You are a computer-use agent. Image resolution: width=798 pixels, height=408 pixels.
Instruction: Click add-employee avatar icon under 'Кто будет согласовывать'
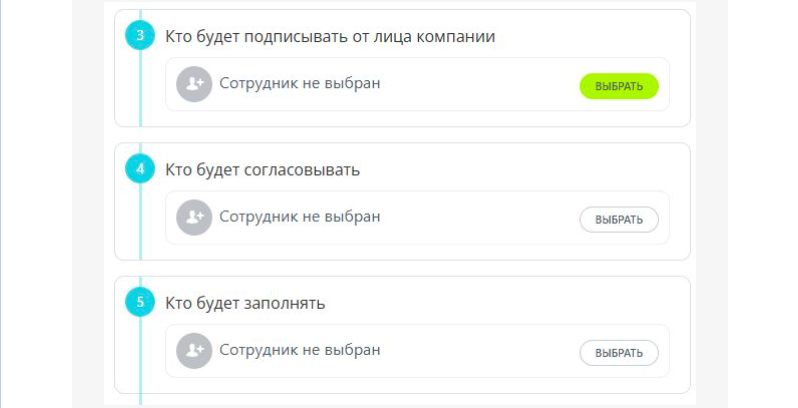pyautogui.click(x=194, y=217)
